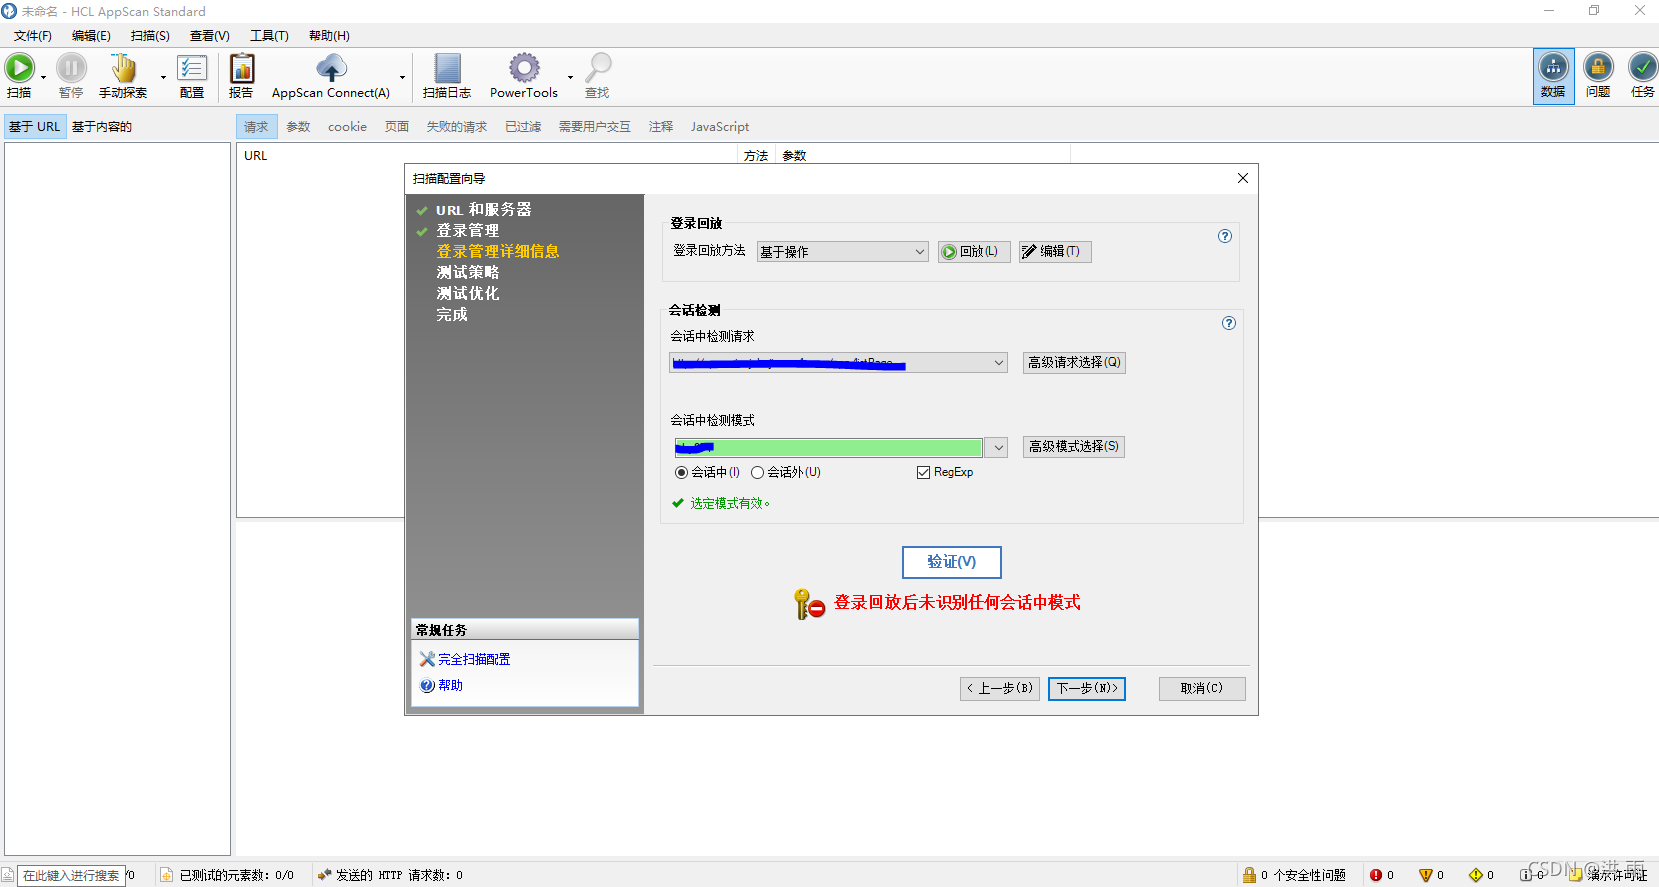Select 登录管理 wizard step
Screen dimensions: 1659x887
[467, 231]
